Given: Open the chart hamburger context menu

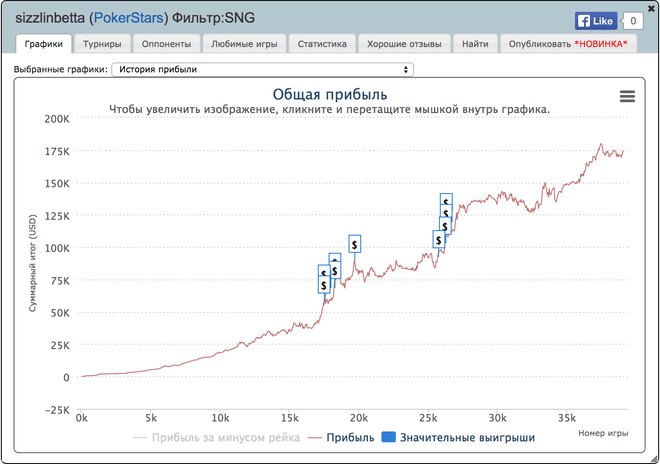Looking at the screenshot, I should 627,96.
